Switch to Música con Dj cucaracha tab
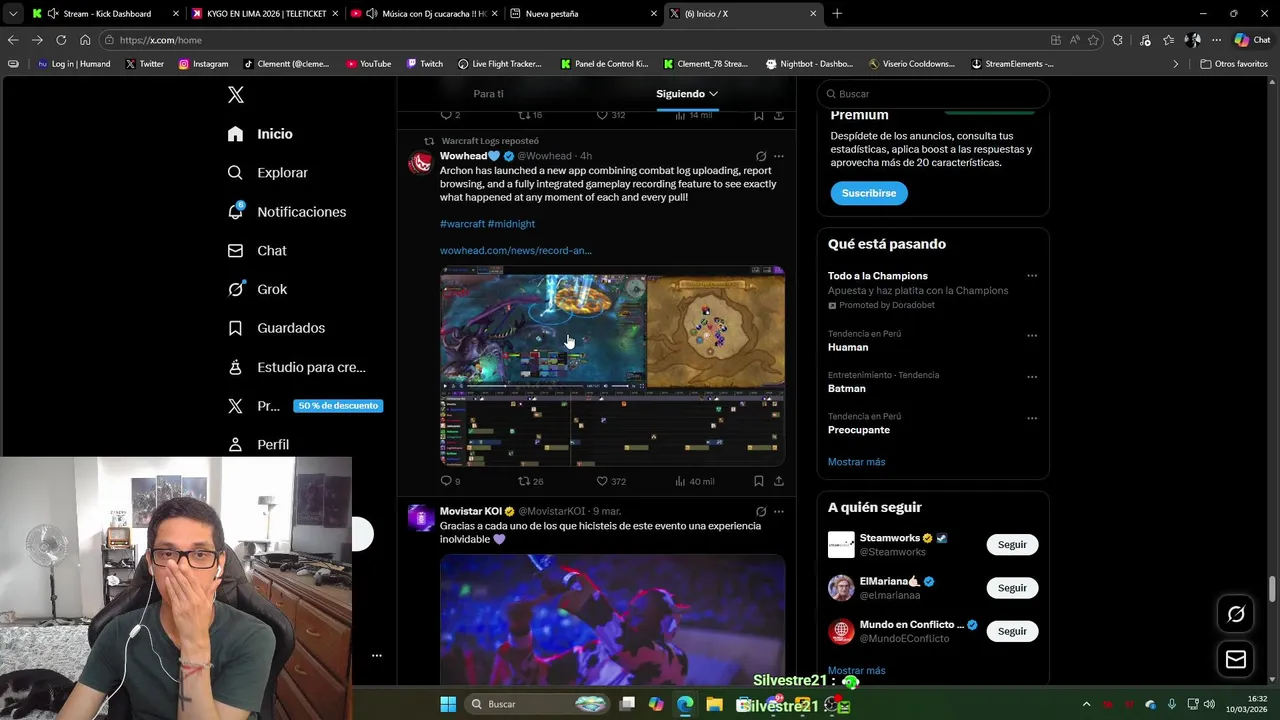 pyautogui.click(x=425, y=14)
